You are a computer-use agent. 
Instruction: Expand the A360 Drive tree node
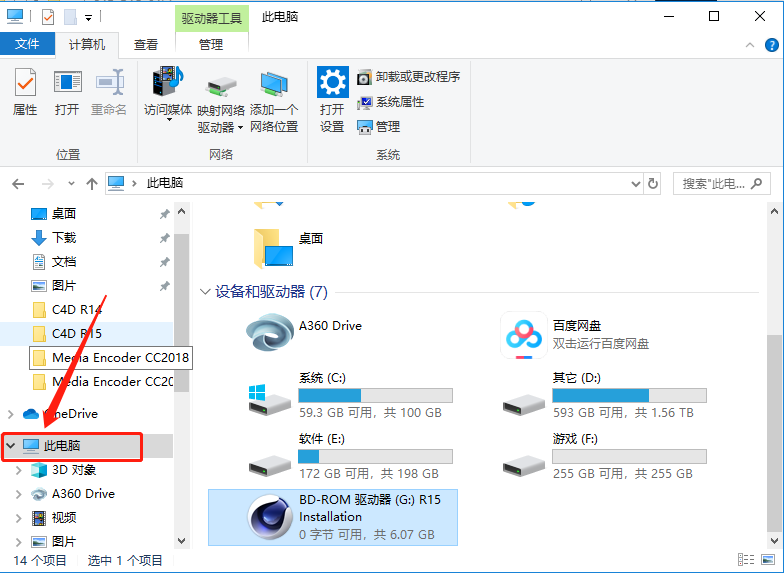[x=18, y=494]
